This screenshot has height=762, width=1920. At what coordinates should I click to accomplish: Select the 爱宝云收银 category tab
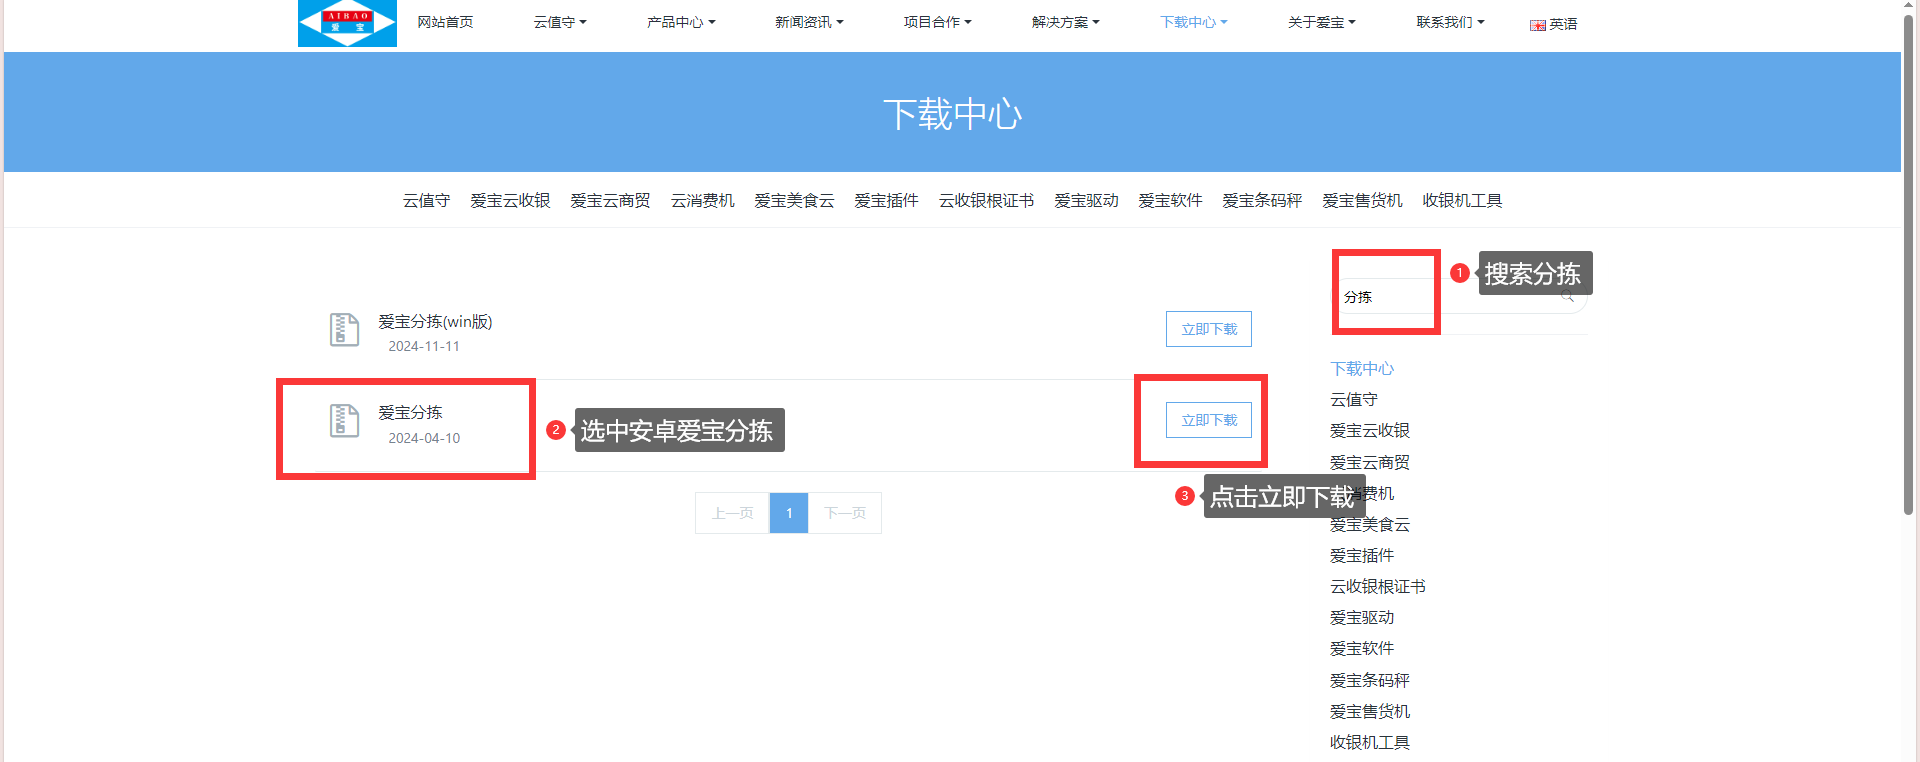tap(510, 201)
